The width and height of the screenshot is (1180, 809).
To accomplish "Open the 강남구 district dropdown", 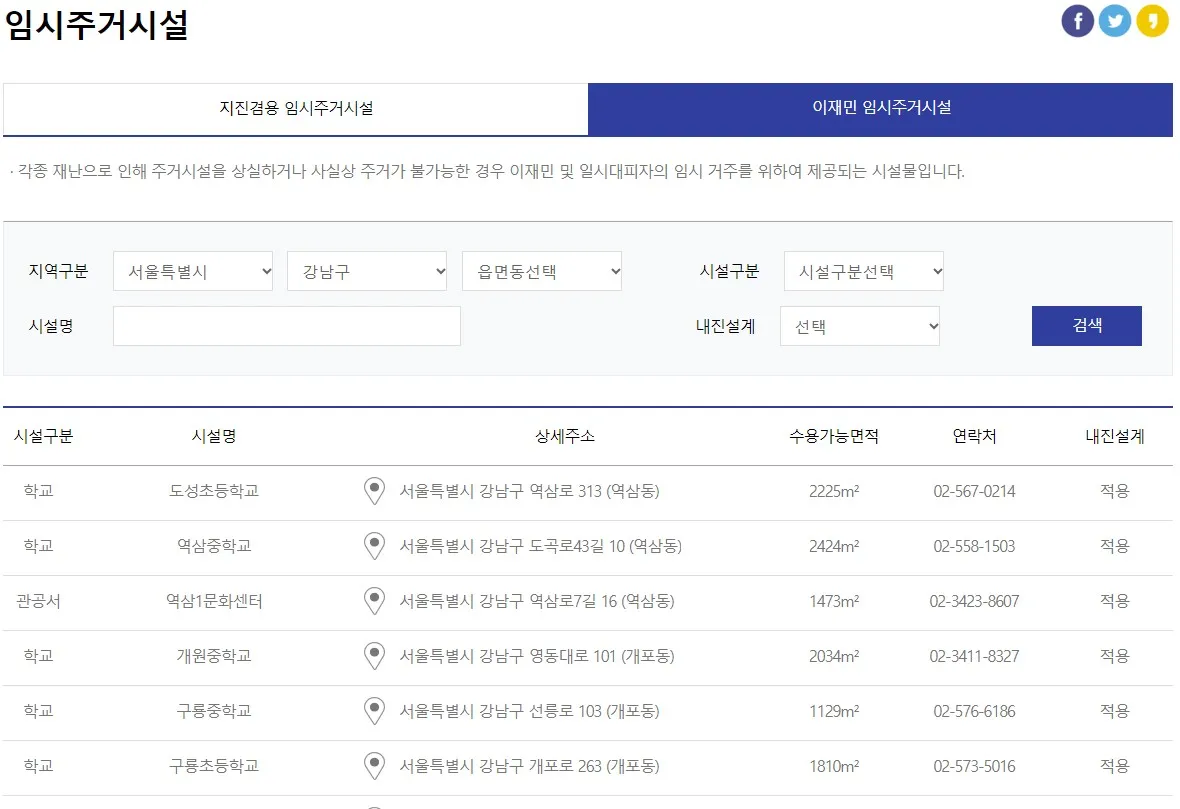I will [x=367, y=270].
